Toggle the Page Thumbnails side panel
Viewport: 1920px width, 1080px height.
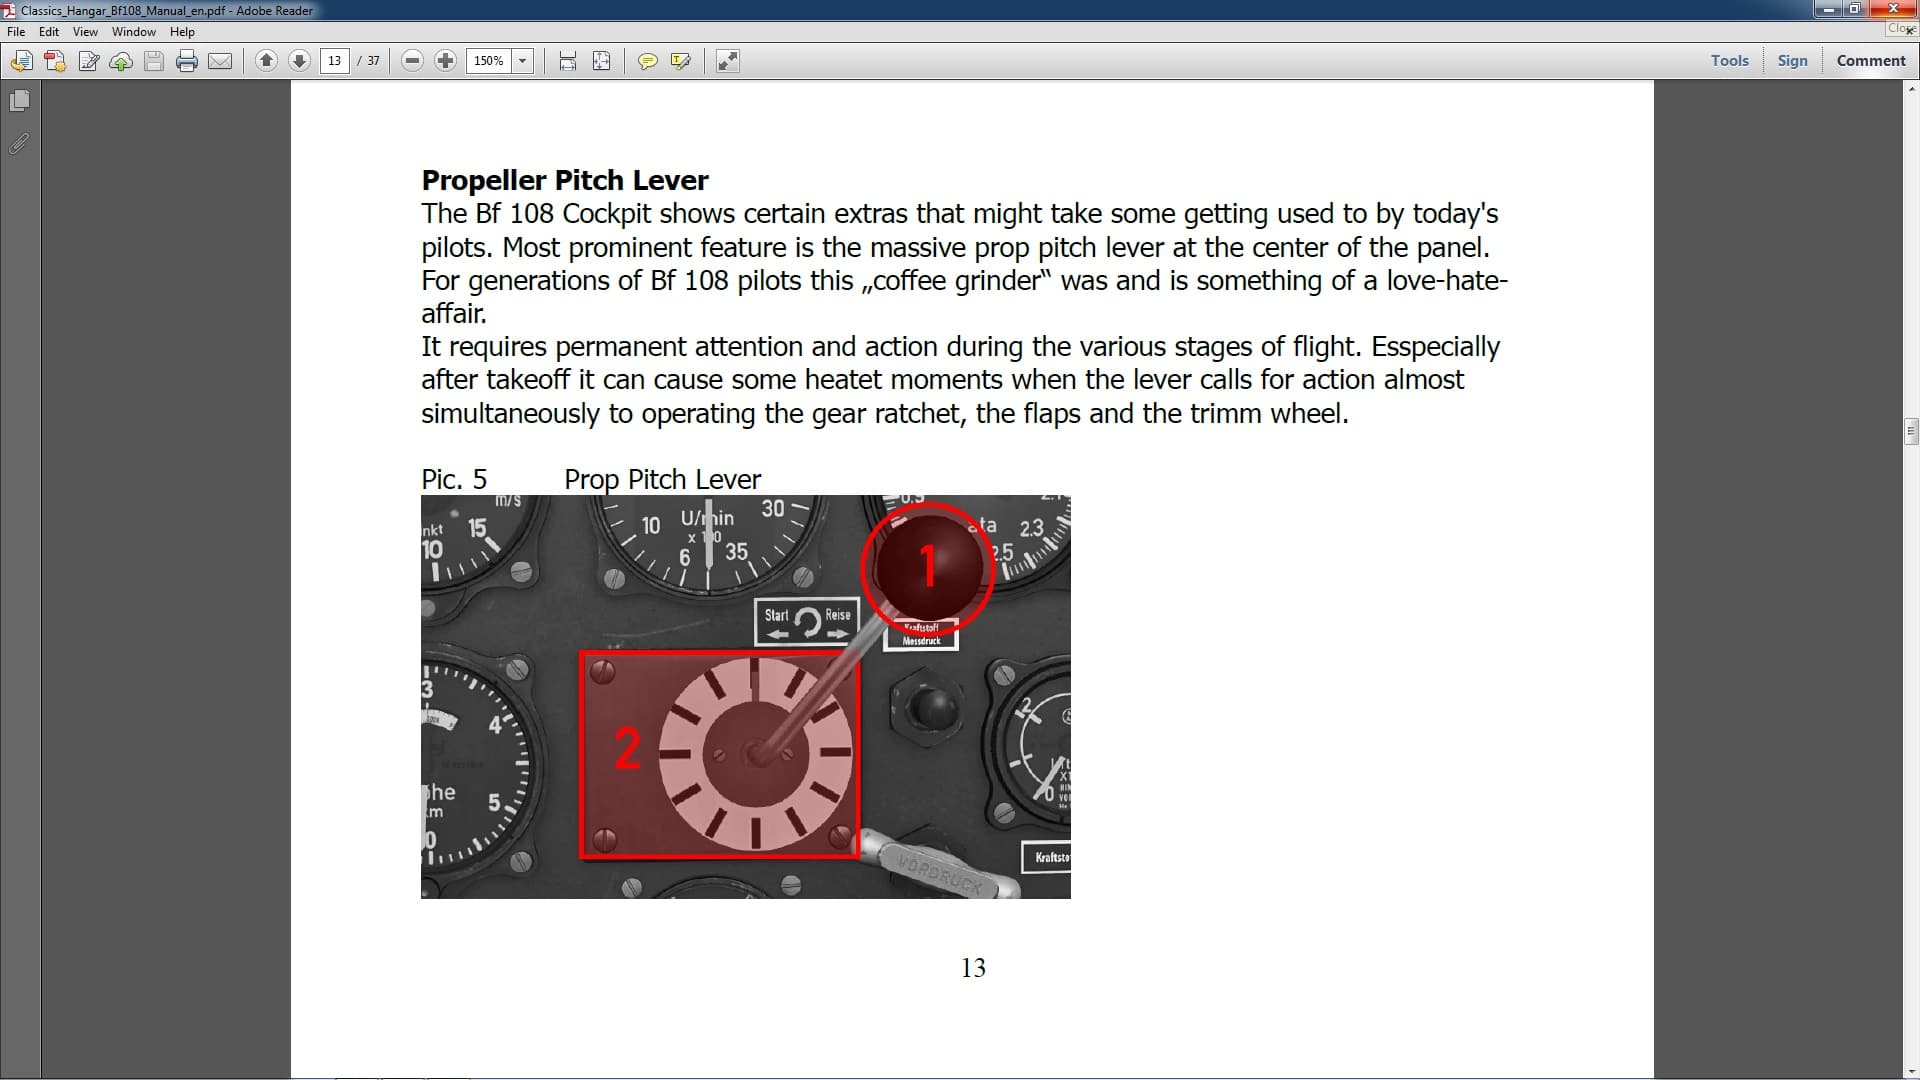tap(19, 101)
